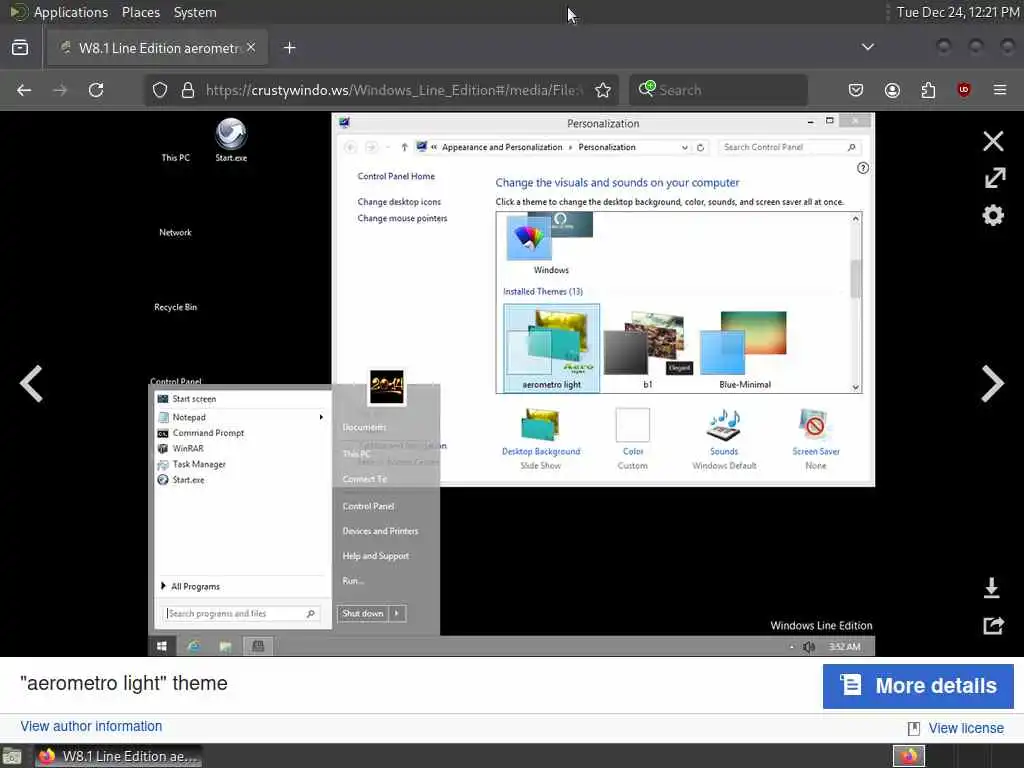
Task: Click the aerometro light theme thumbnail
Action: coord(551,348)
